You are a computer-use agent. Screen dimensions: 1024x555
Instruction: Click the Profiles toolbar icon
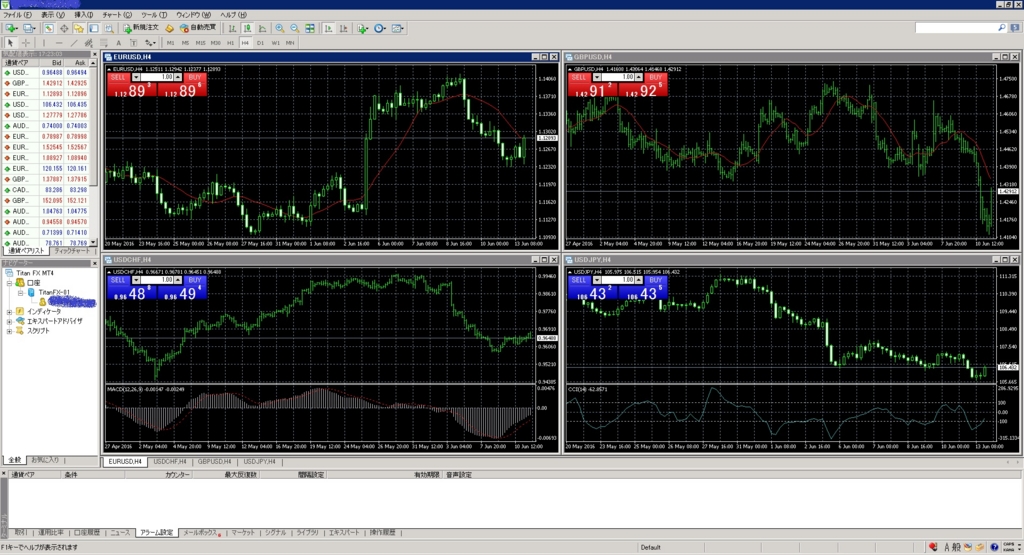29,28
